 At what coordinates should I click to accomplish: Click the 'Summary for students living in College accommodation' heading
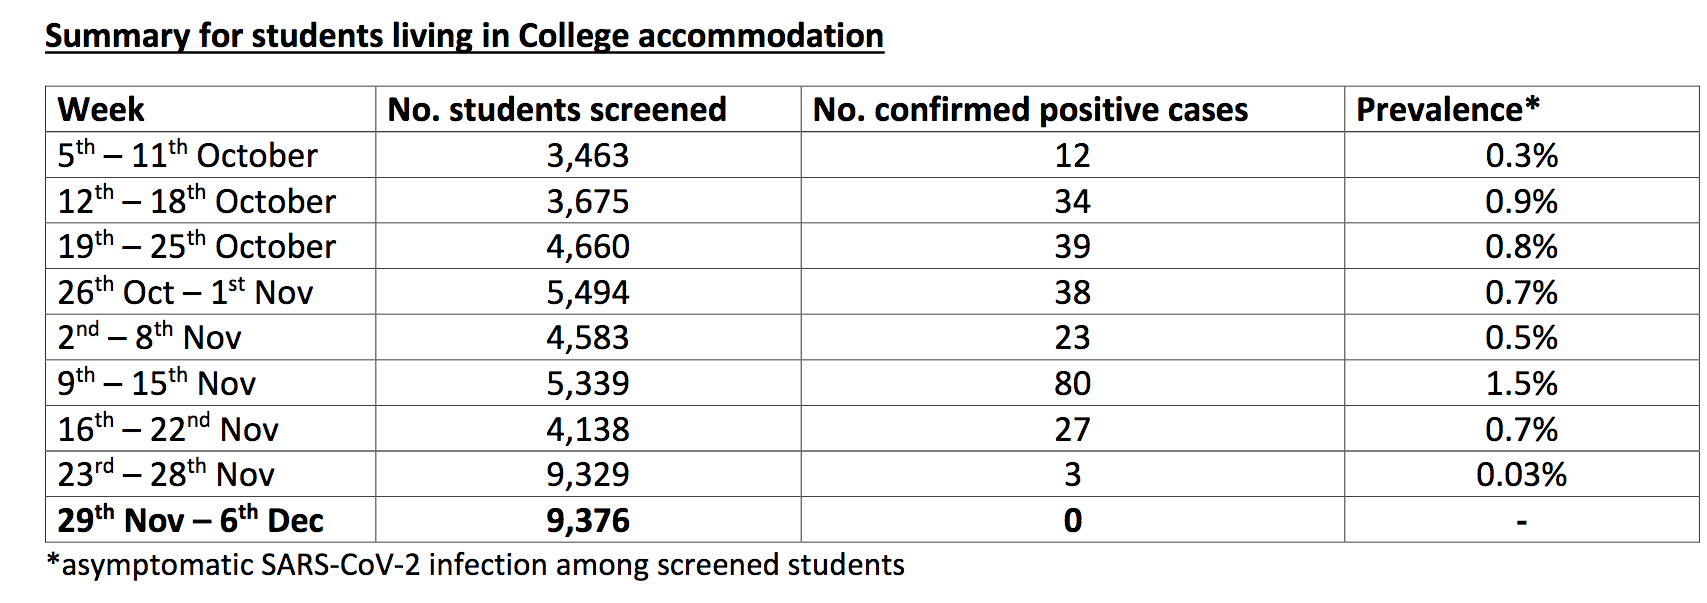click(x=464, y=36)
